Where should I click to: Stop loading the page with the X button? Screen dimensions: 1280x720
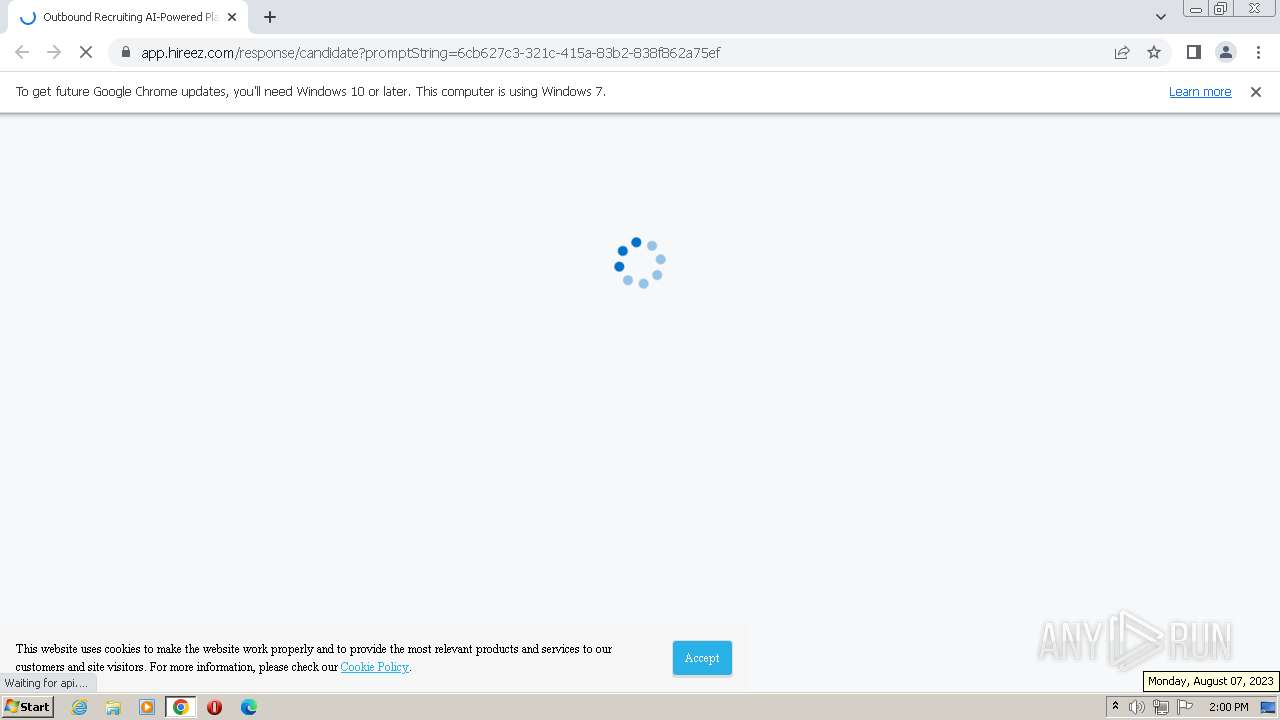coord(86,52)
